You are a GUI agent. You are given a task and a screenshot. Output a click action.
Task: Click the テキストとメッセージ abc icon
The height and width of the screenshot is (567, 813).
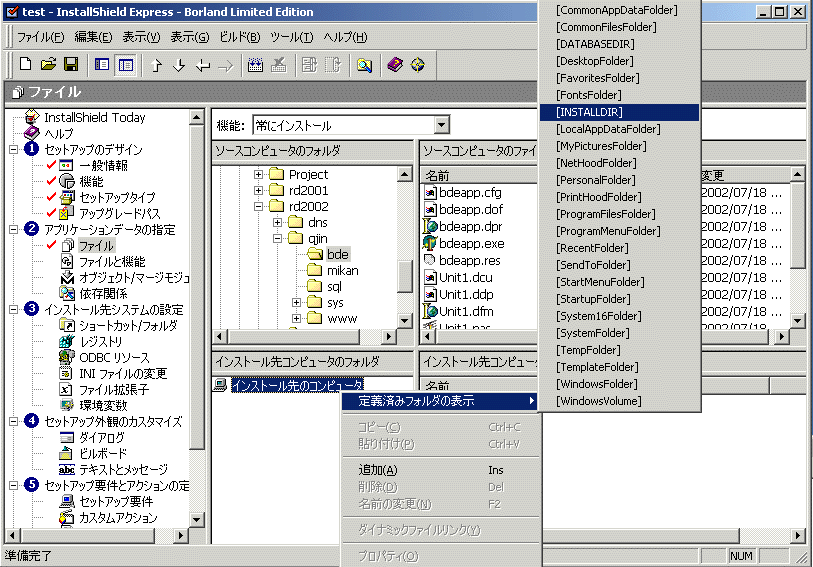click(x=66, y=470)
